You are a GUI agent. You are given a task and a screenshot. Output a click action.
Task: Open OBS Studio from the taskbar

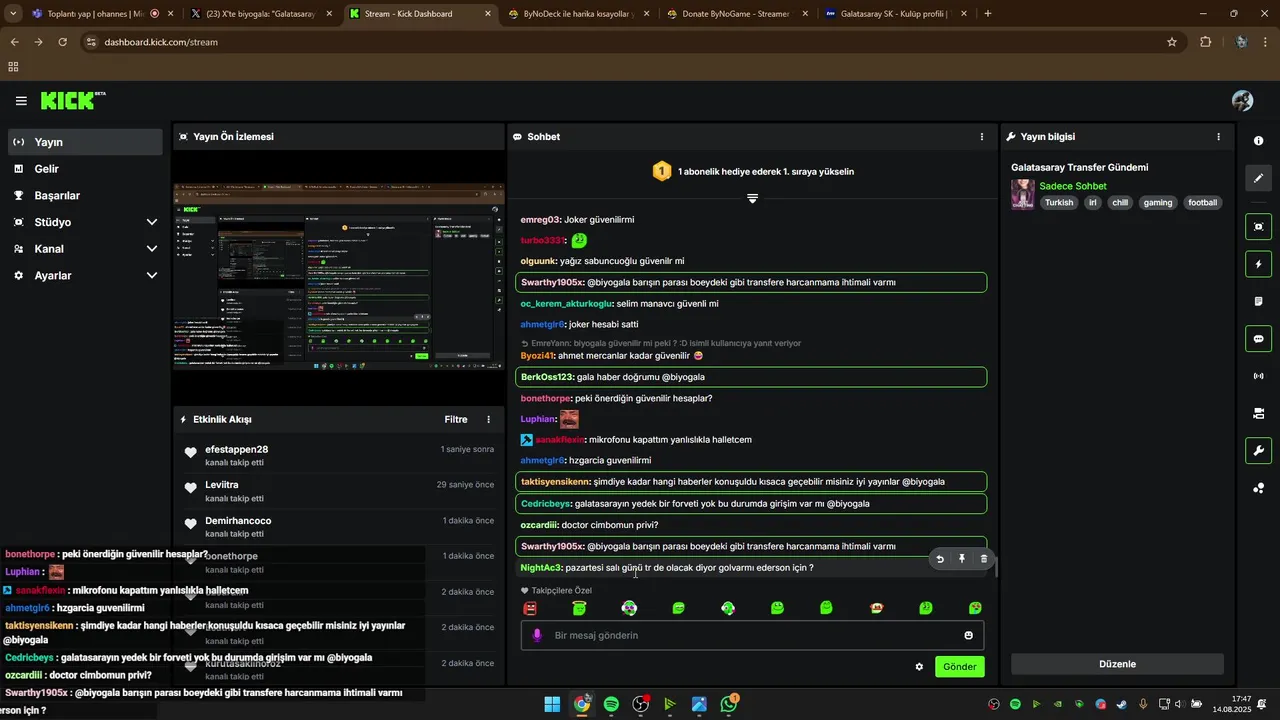[x=641, y=704]
